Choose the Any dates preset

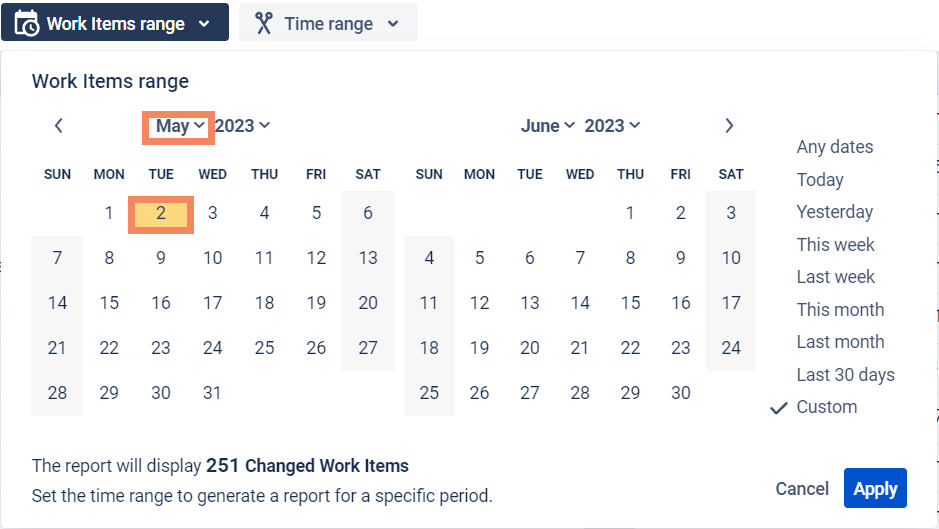(x=834, y=147)
